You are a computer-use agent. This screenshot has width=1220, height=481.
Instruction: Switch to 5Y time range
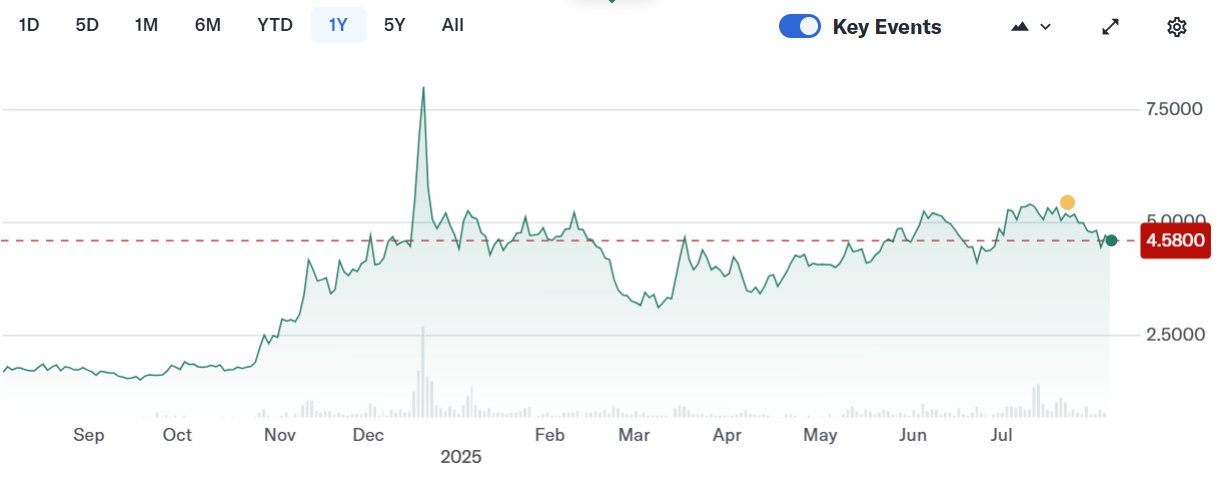(x=395, y=25)
